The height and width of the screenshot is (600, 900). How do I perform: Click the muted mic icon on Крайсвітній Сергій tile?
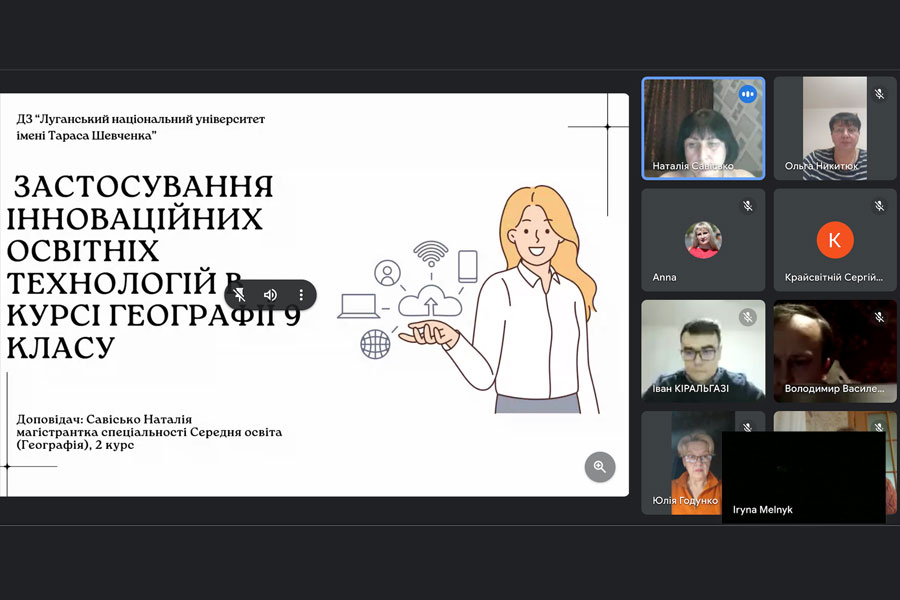879,206
